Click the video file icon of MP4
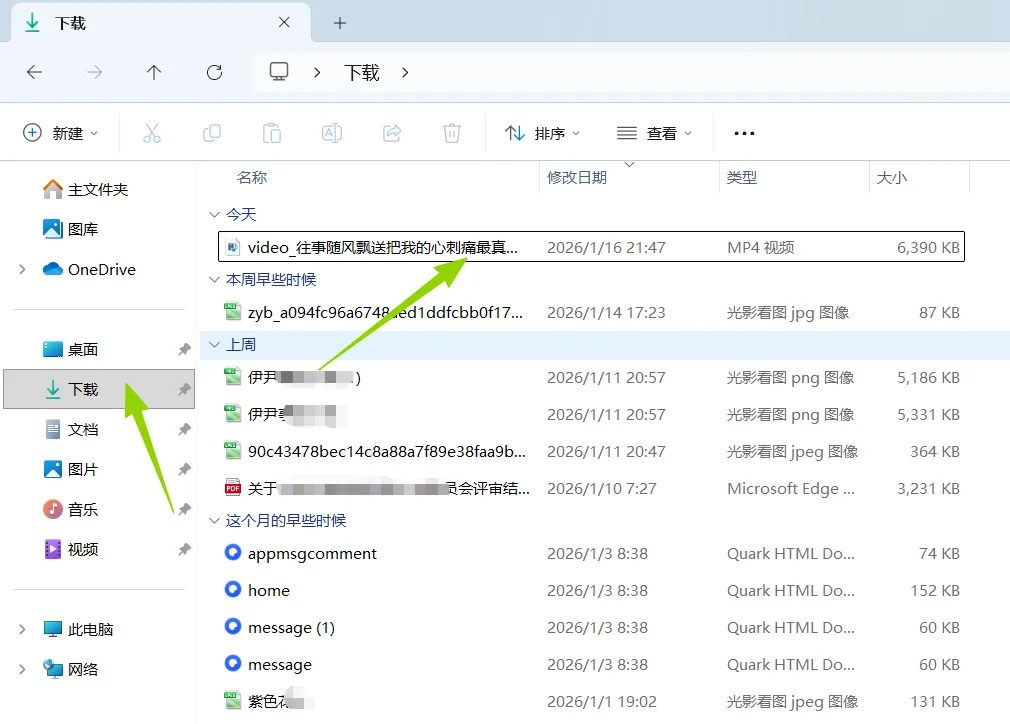The image size is (1010, 724). [x=233, y=247]
